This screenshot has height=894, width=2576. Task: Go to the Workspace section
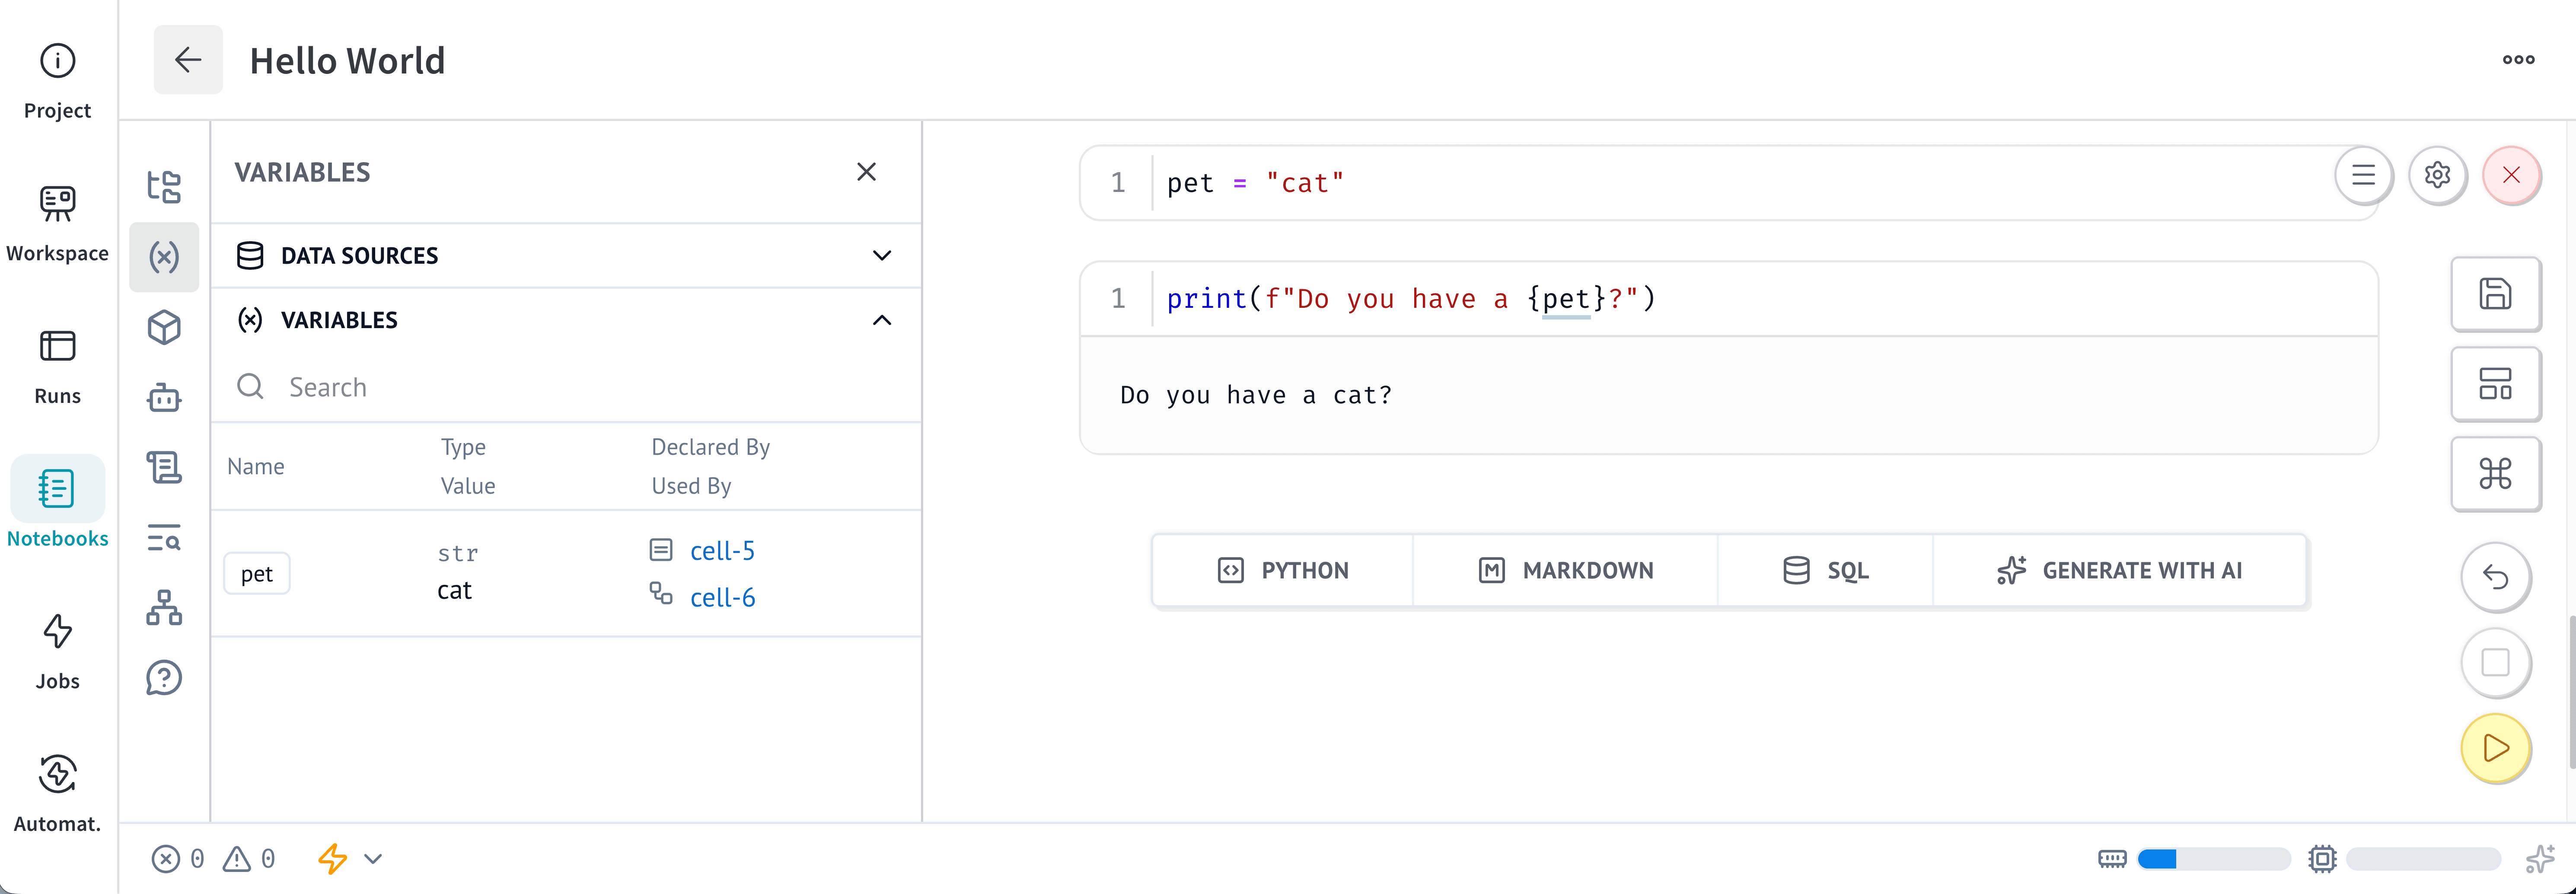pos(57,223)
